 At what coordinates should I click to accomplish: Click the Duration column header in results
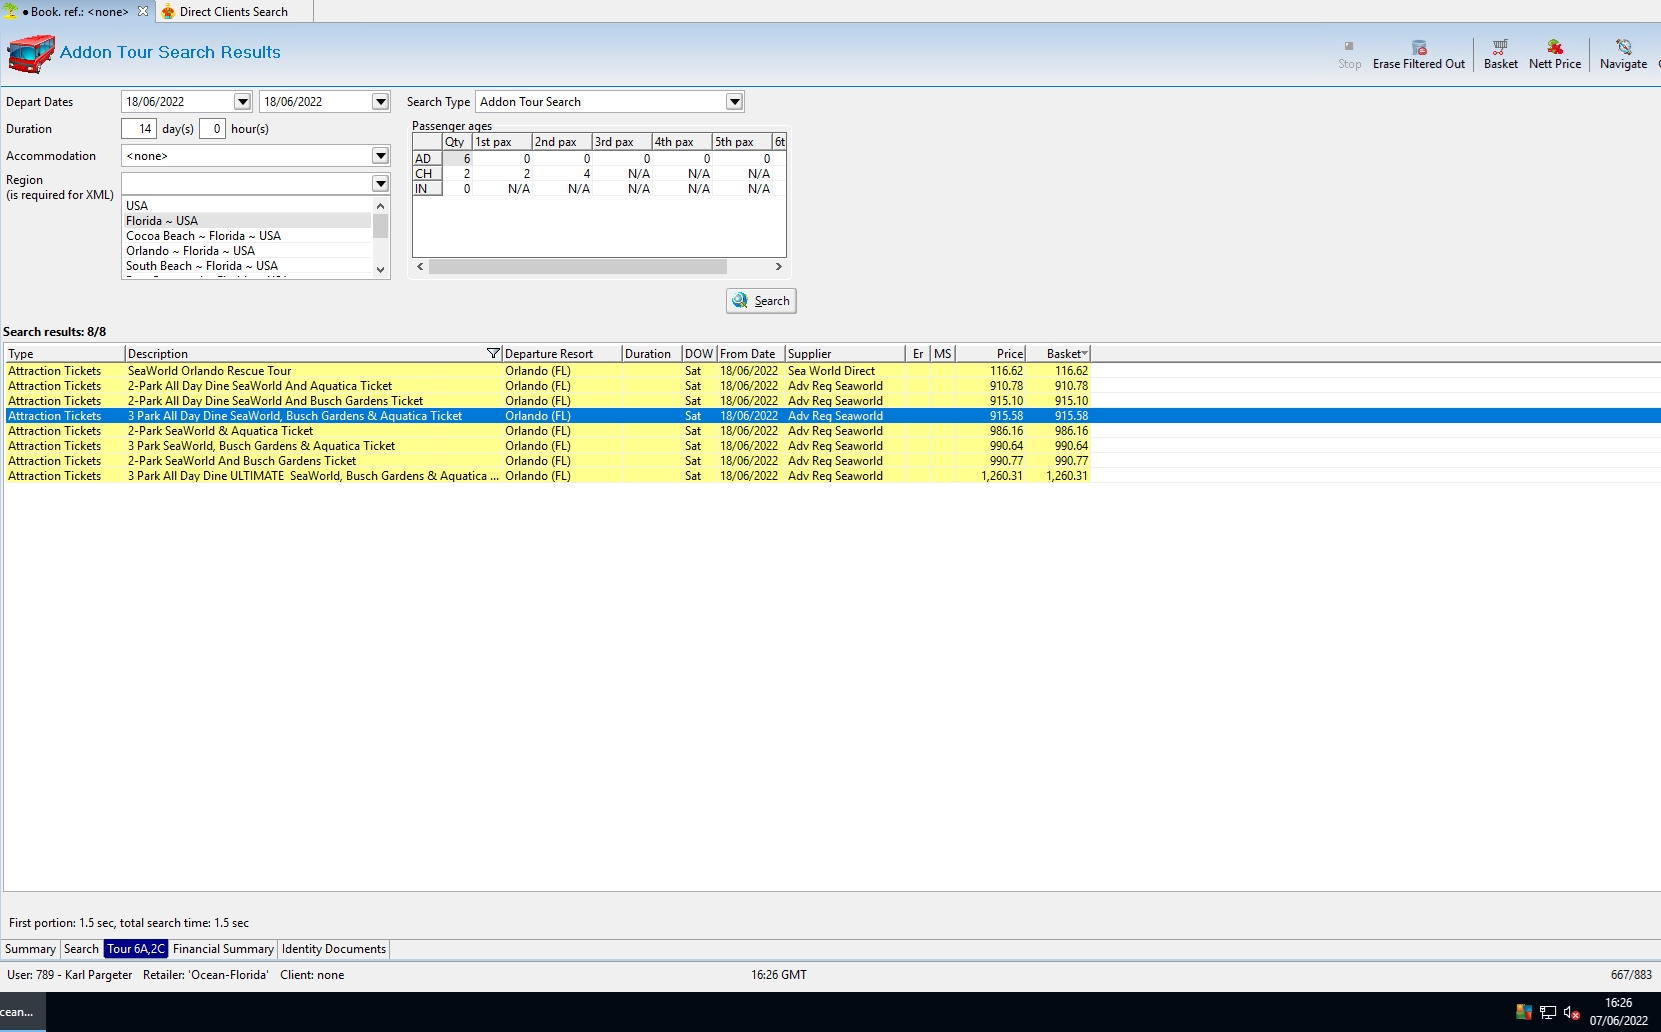click(x=651, y=354)
